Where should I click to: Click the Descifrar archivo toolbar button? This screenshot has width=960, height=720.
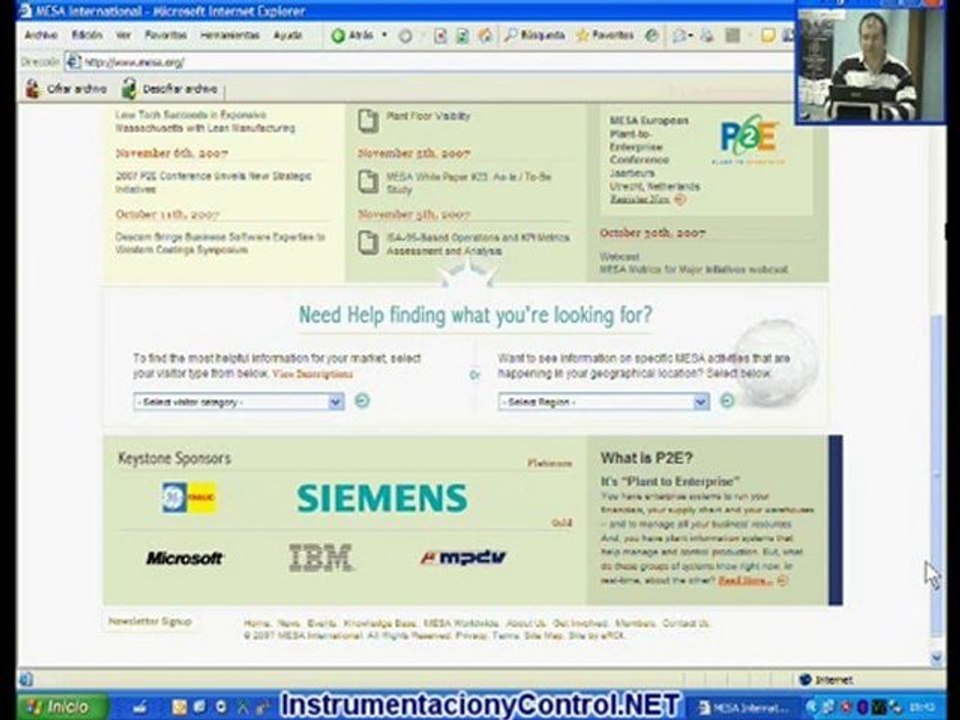click(170, 89)
